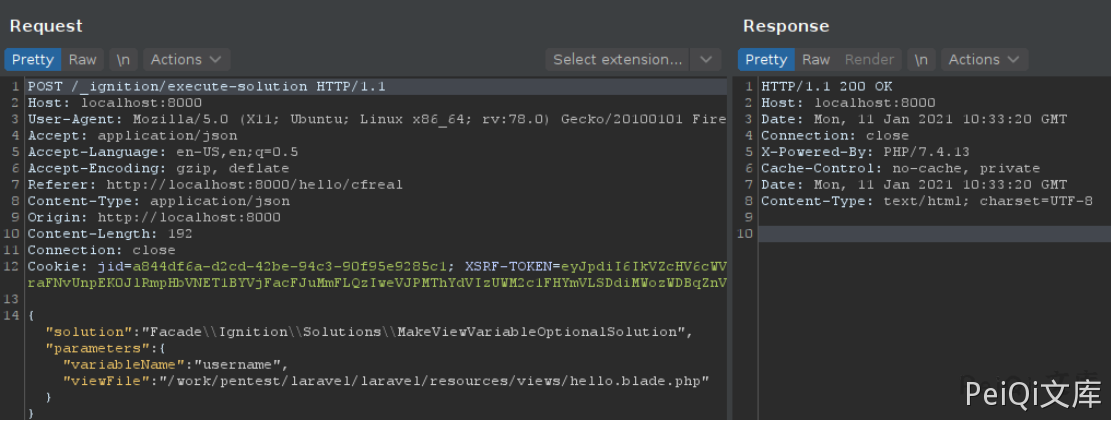
Task: Toggle the \n button in Response panel
Action: point(921,60)
